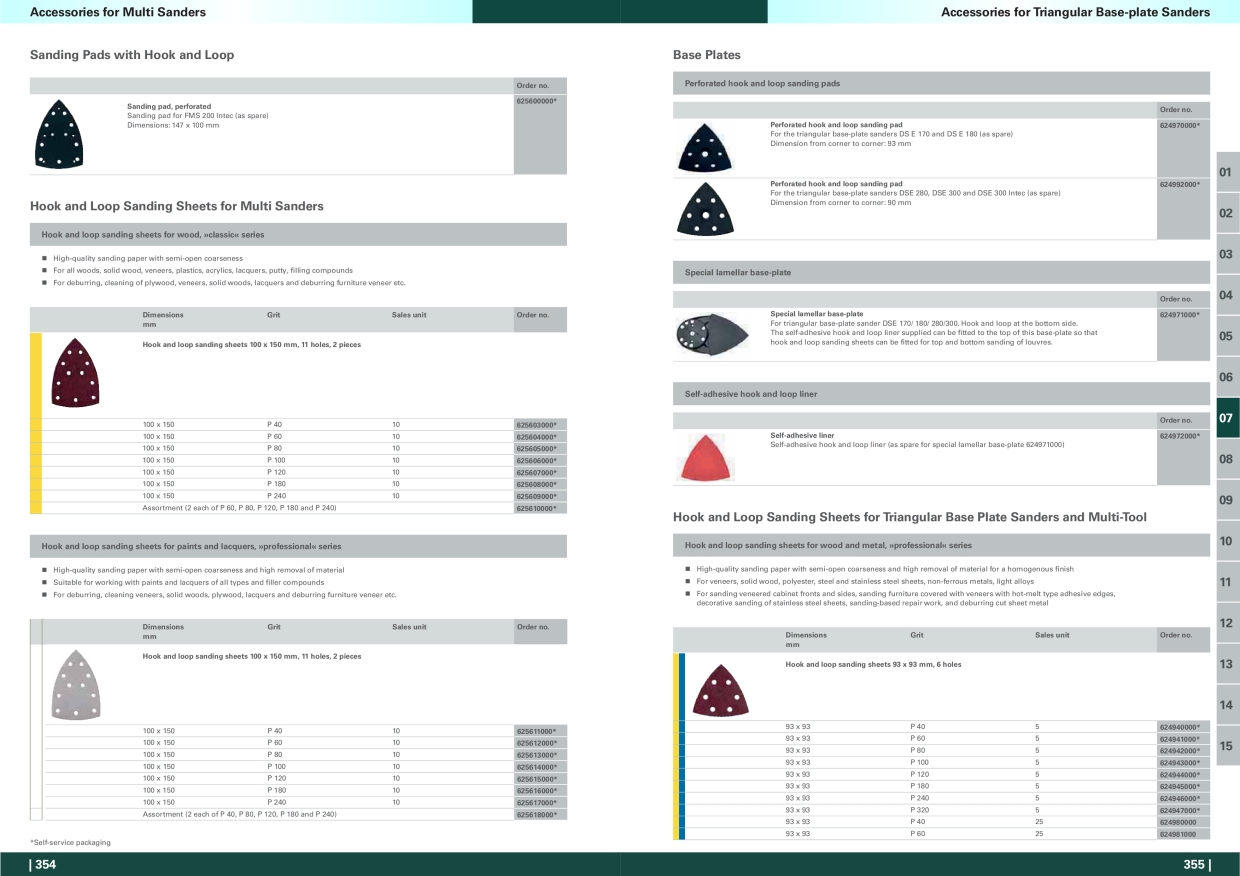The height and width of the screenshot is (876, 1240).
Task: Select assortment order number 625610000*
Action: [x=536, y=508]
